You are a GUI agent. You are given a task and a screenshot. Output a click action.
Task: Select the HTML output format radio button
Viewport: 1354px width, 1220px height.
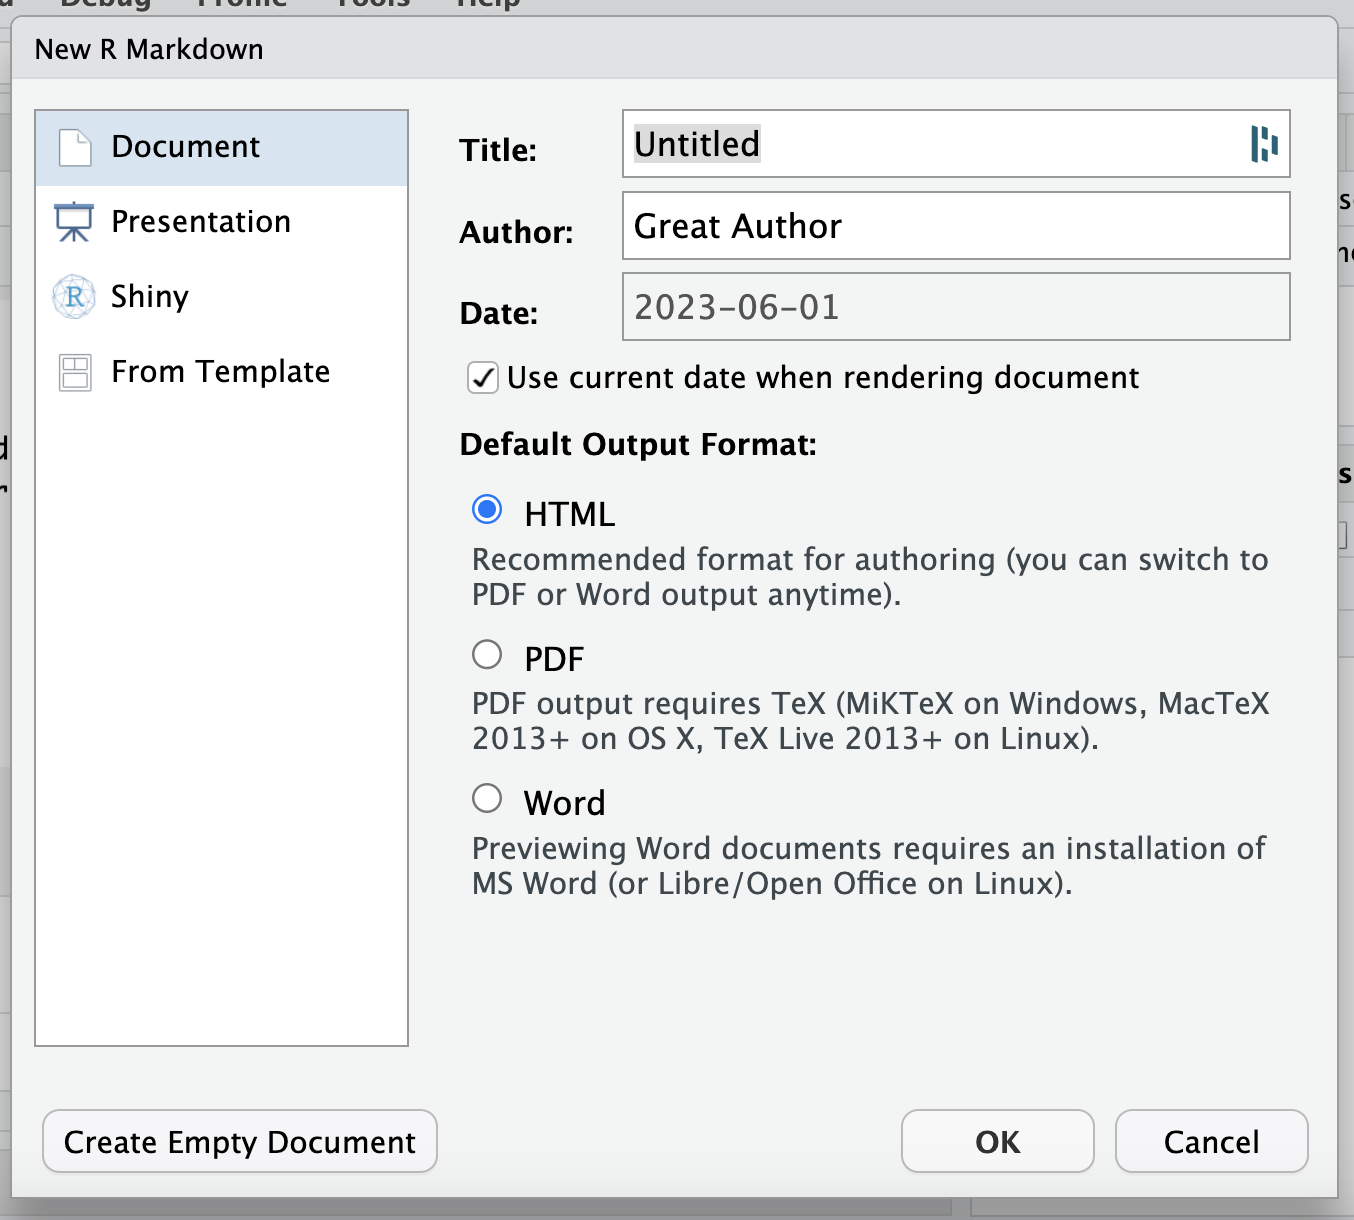click(x=487, y=509)
